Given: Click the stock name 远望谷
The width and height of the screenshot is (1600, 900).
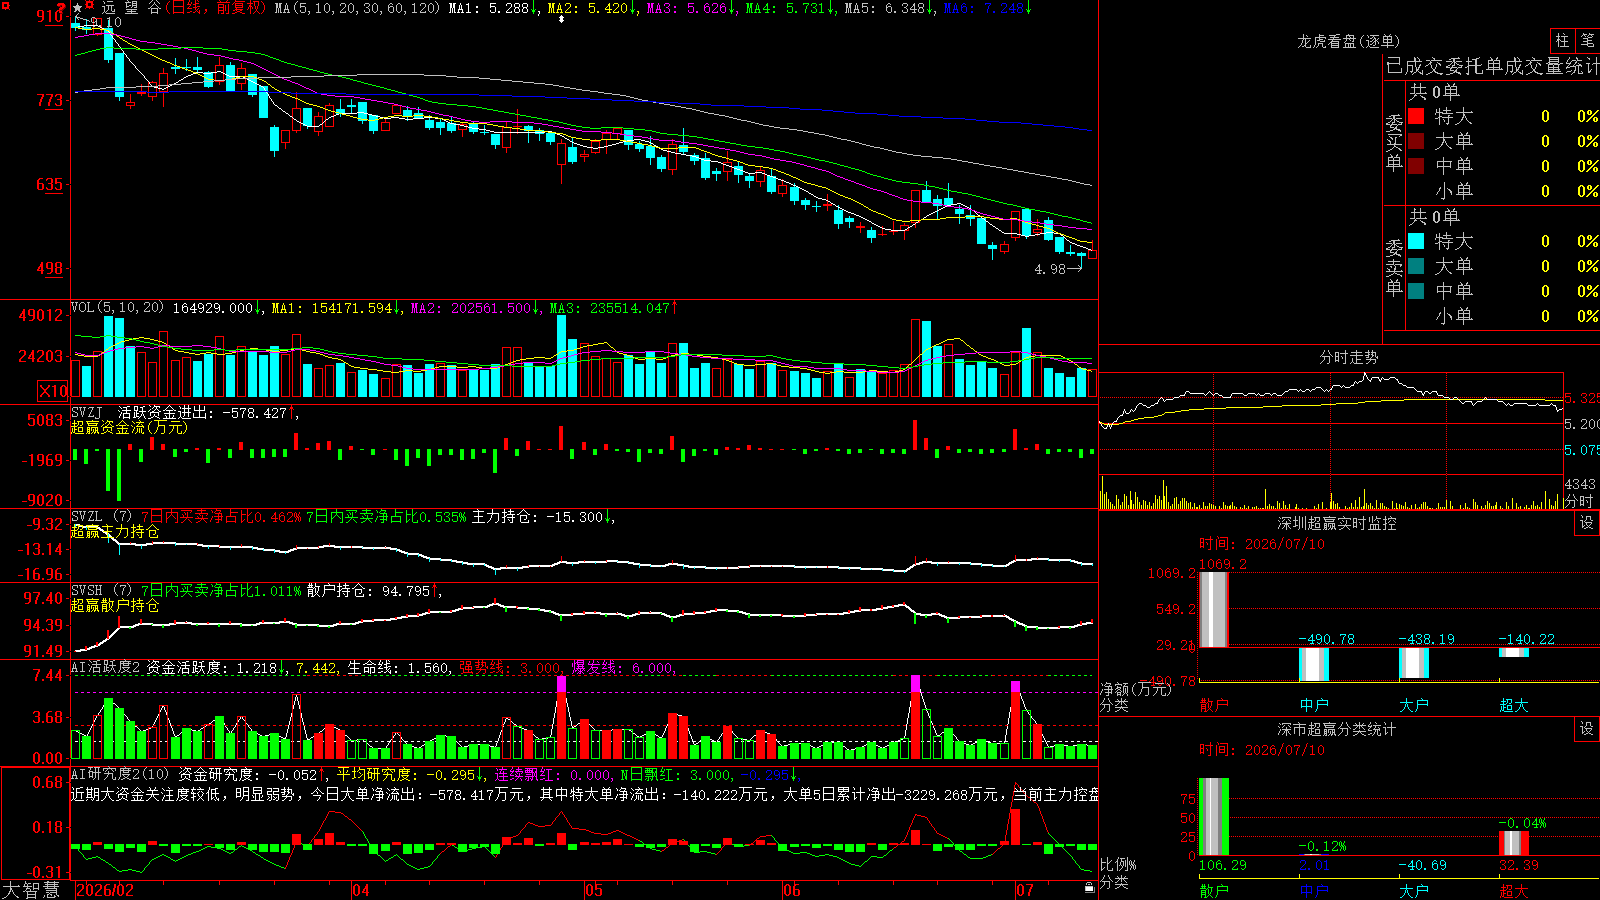Looking at the screenshot, I should tap(130, 8).
